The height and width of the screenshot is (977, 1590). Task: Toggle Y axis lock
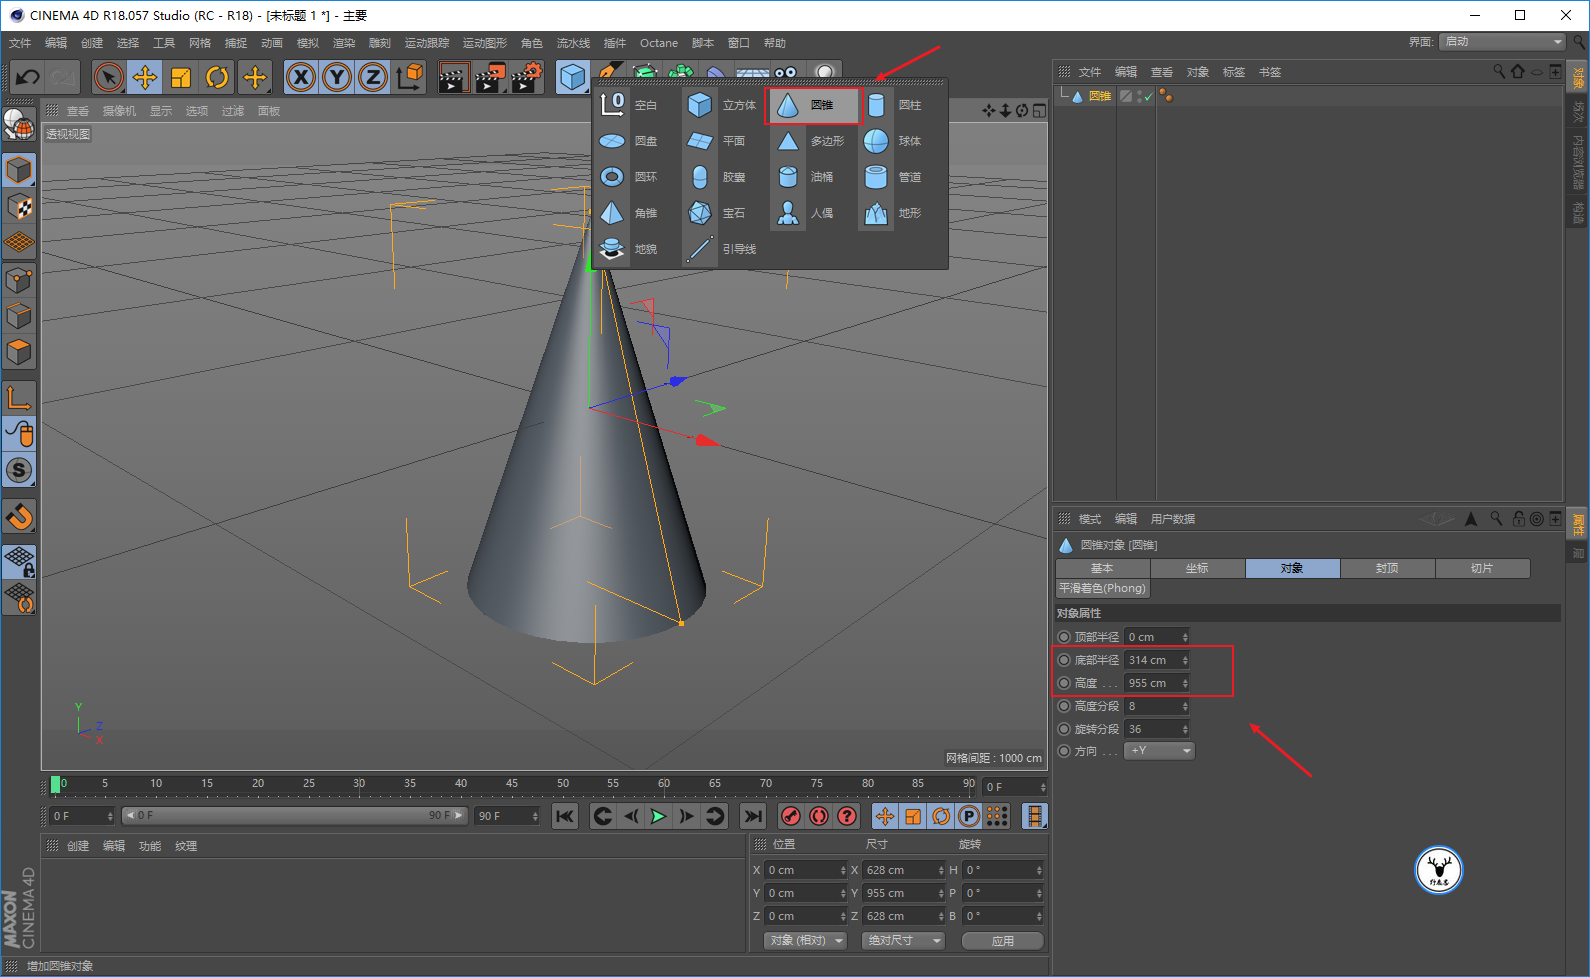337,77
